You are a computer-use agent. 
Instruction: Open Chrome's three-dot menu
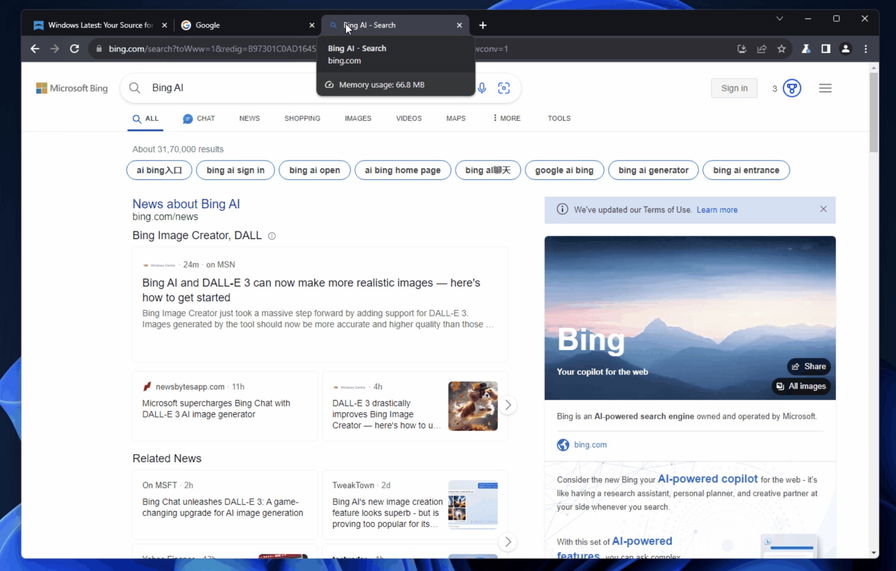point(865,49)
